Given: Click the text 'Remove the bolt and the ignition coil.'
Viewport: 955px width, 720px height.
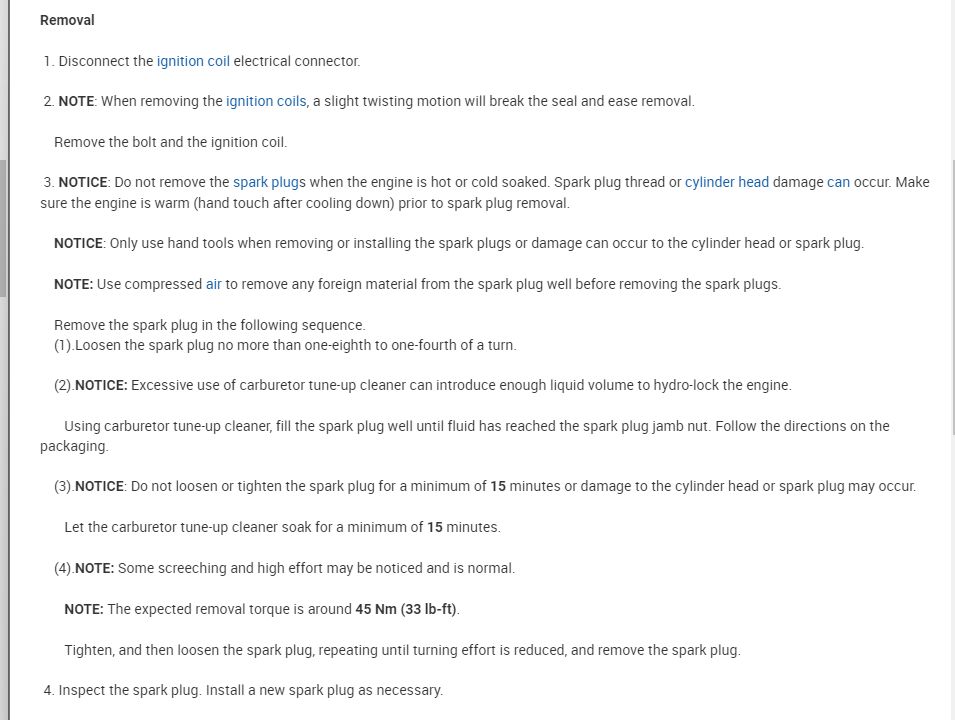Looking at the screenshot, I should click(170, 142).
